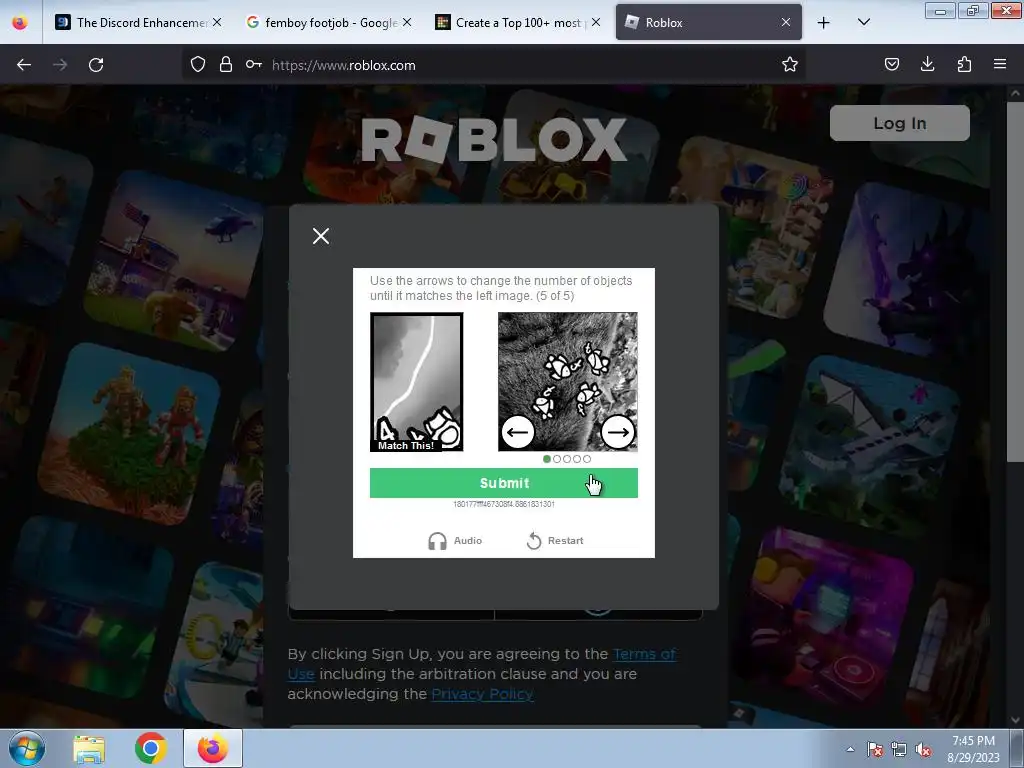
Task: Restart the captcha challenge
Action: click(554, 541)
